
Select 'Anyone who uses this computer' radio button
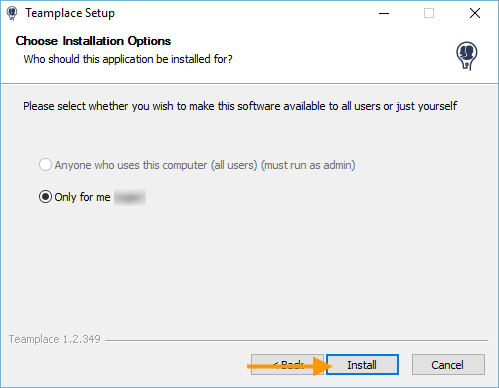(x=45, y=165)
